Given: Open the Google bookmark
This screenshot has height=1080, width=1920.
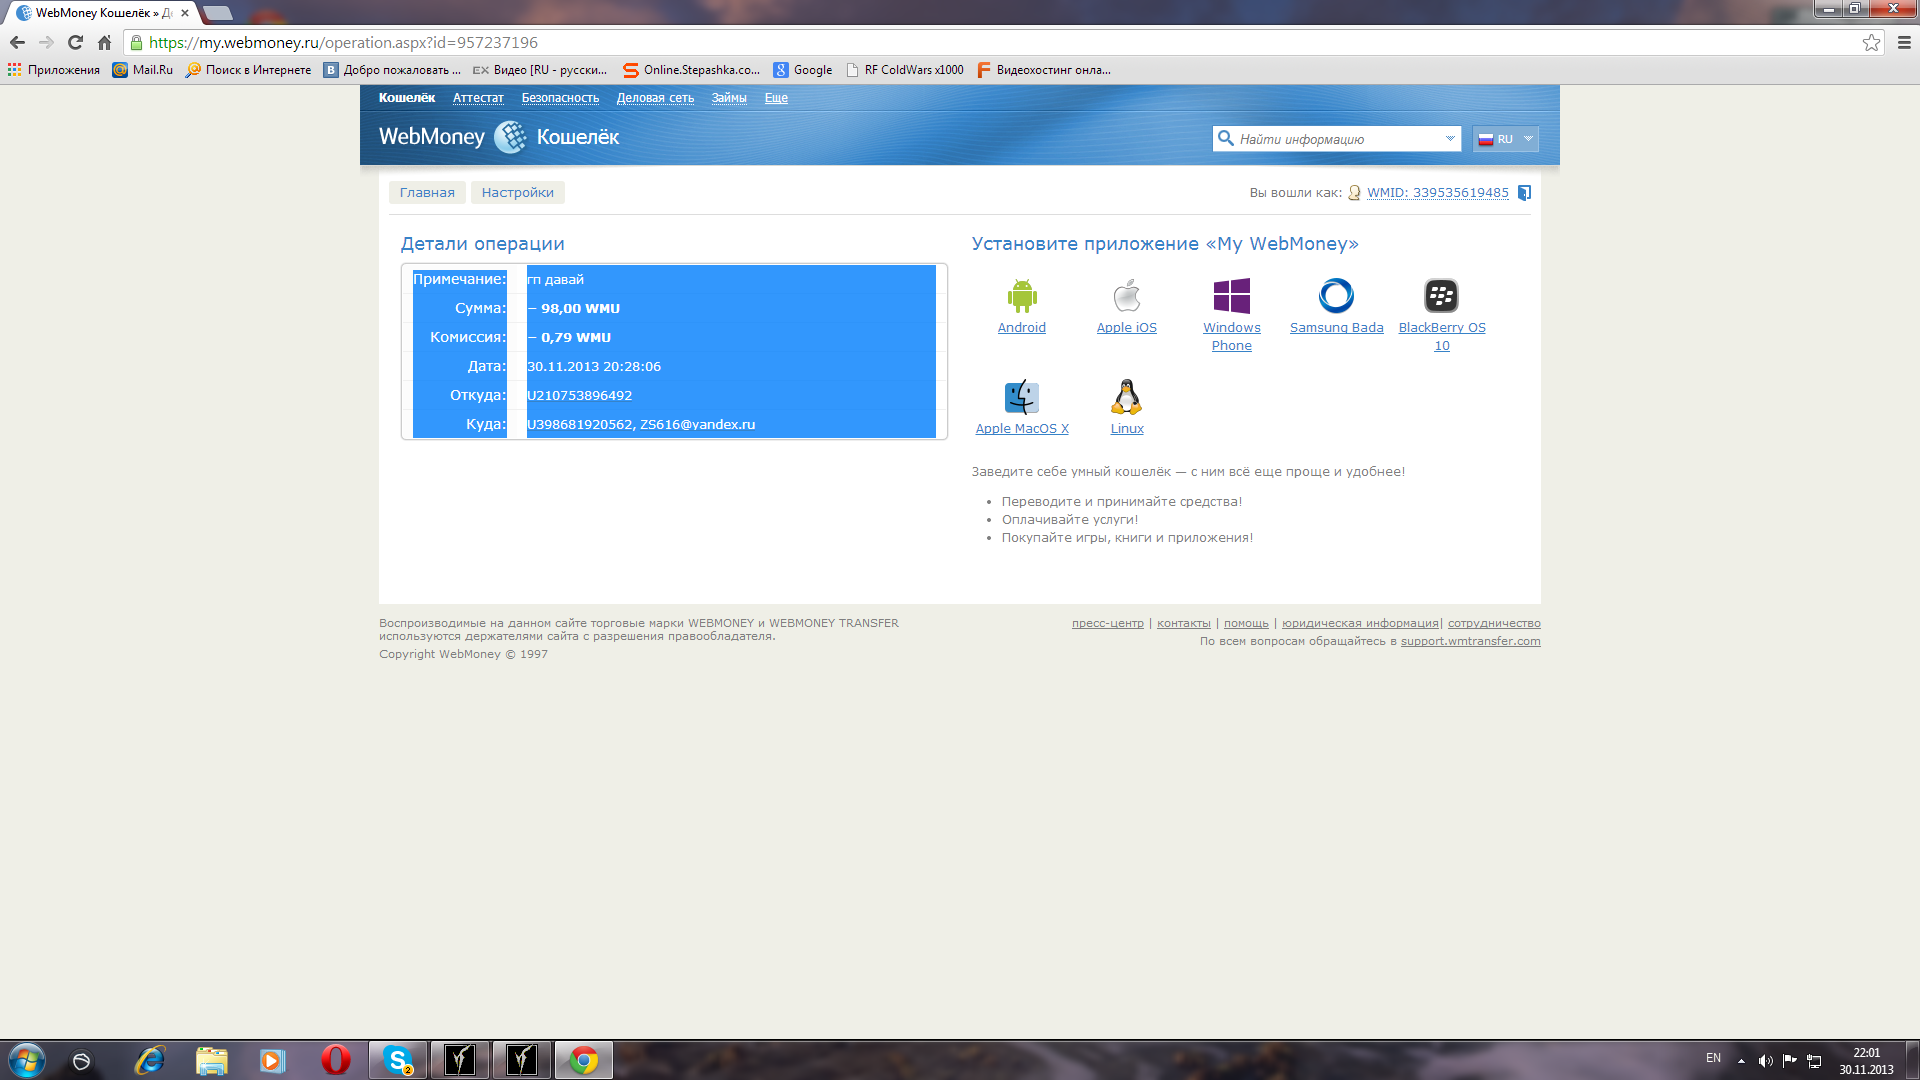Looking at the screenshot, I should (x=803, y=70).
